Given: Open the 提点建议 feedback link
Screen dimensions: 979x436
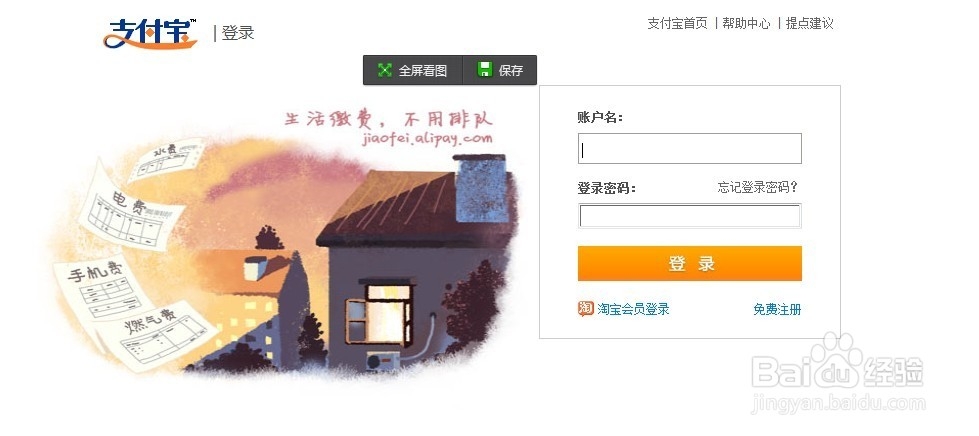Looking at the screenshot, I should 809,24.
